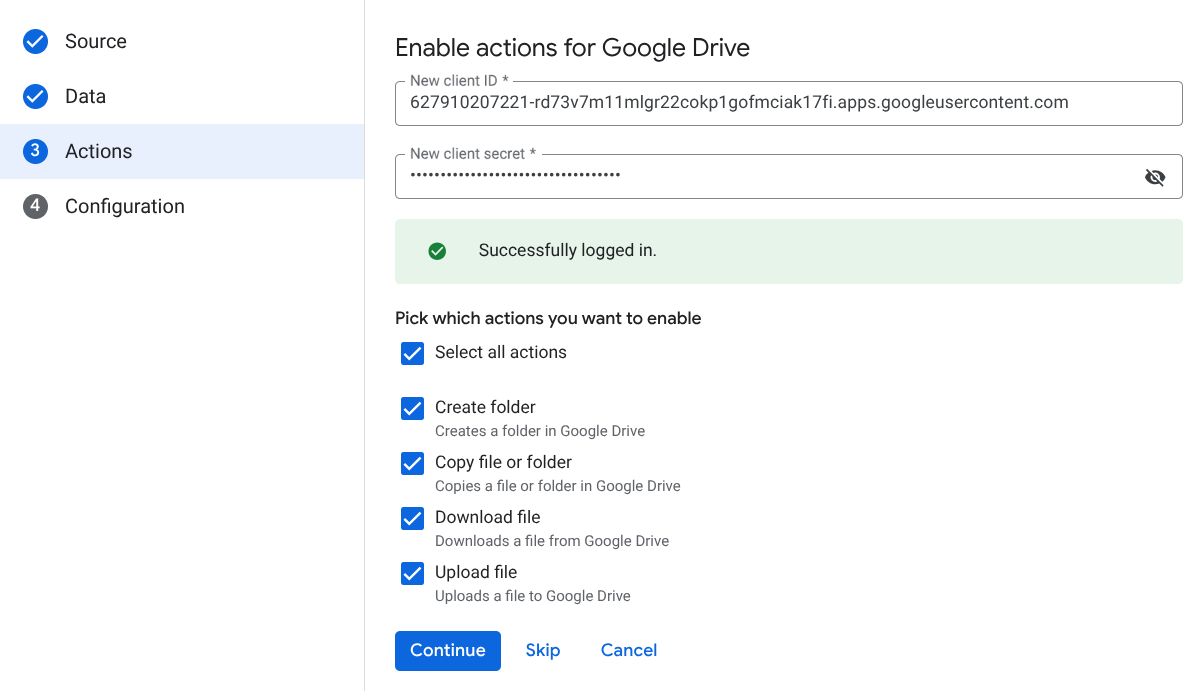The image size is (1199, 691).
Task: Click the Skip button
Action: point(543,650)
